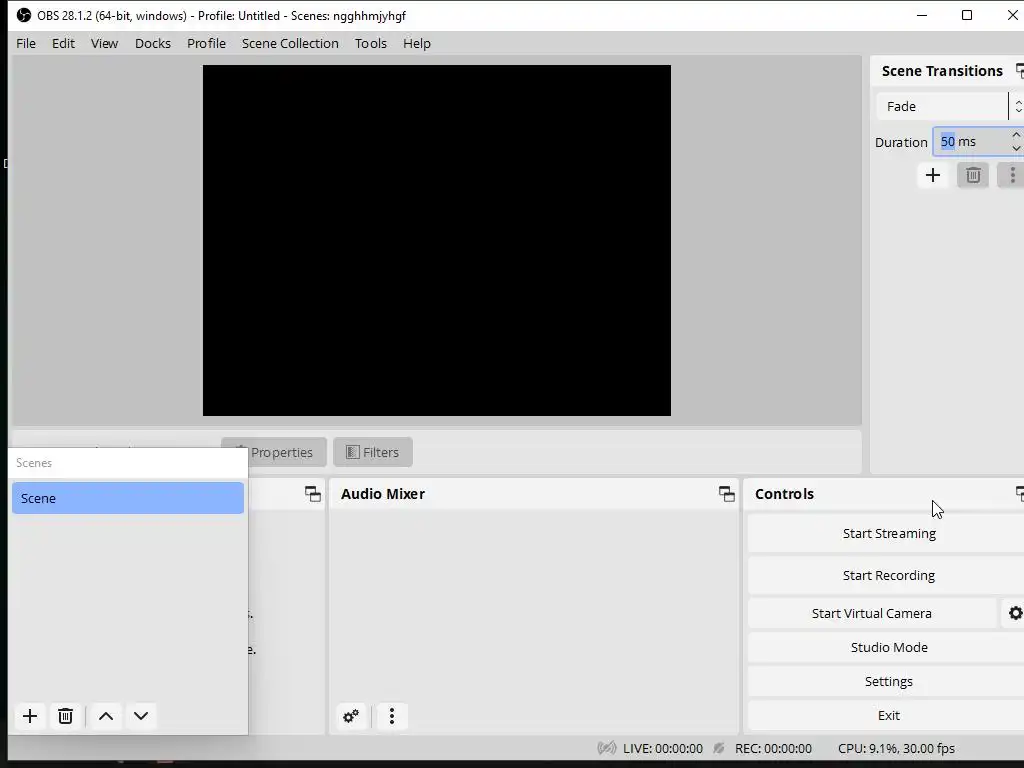Decrease transition duration with down arrow
This screenshot has width=1024, height=768.
[x=1016, y=149]
